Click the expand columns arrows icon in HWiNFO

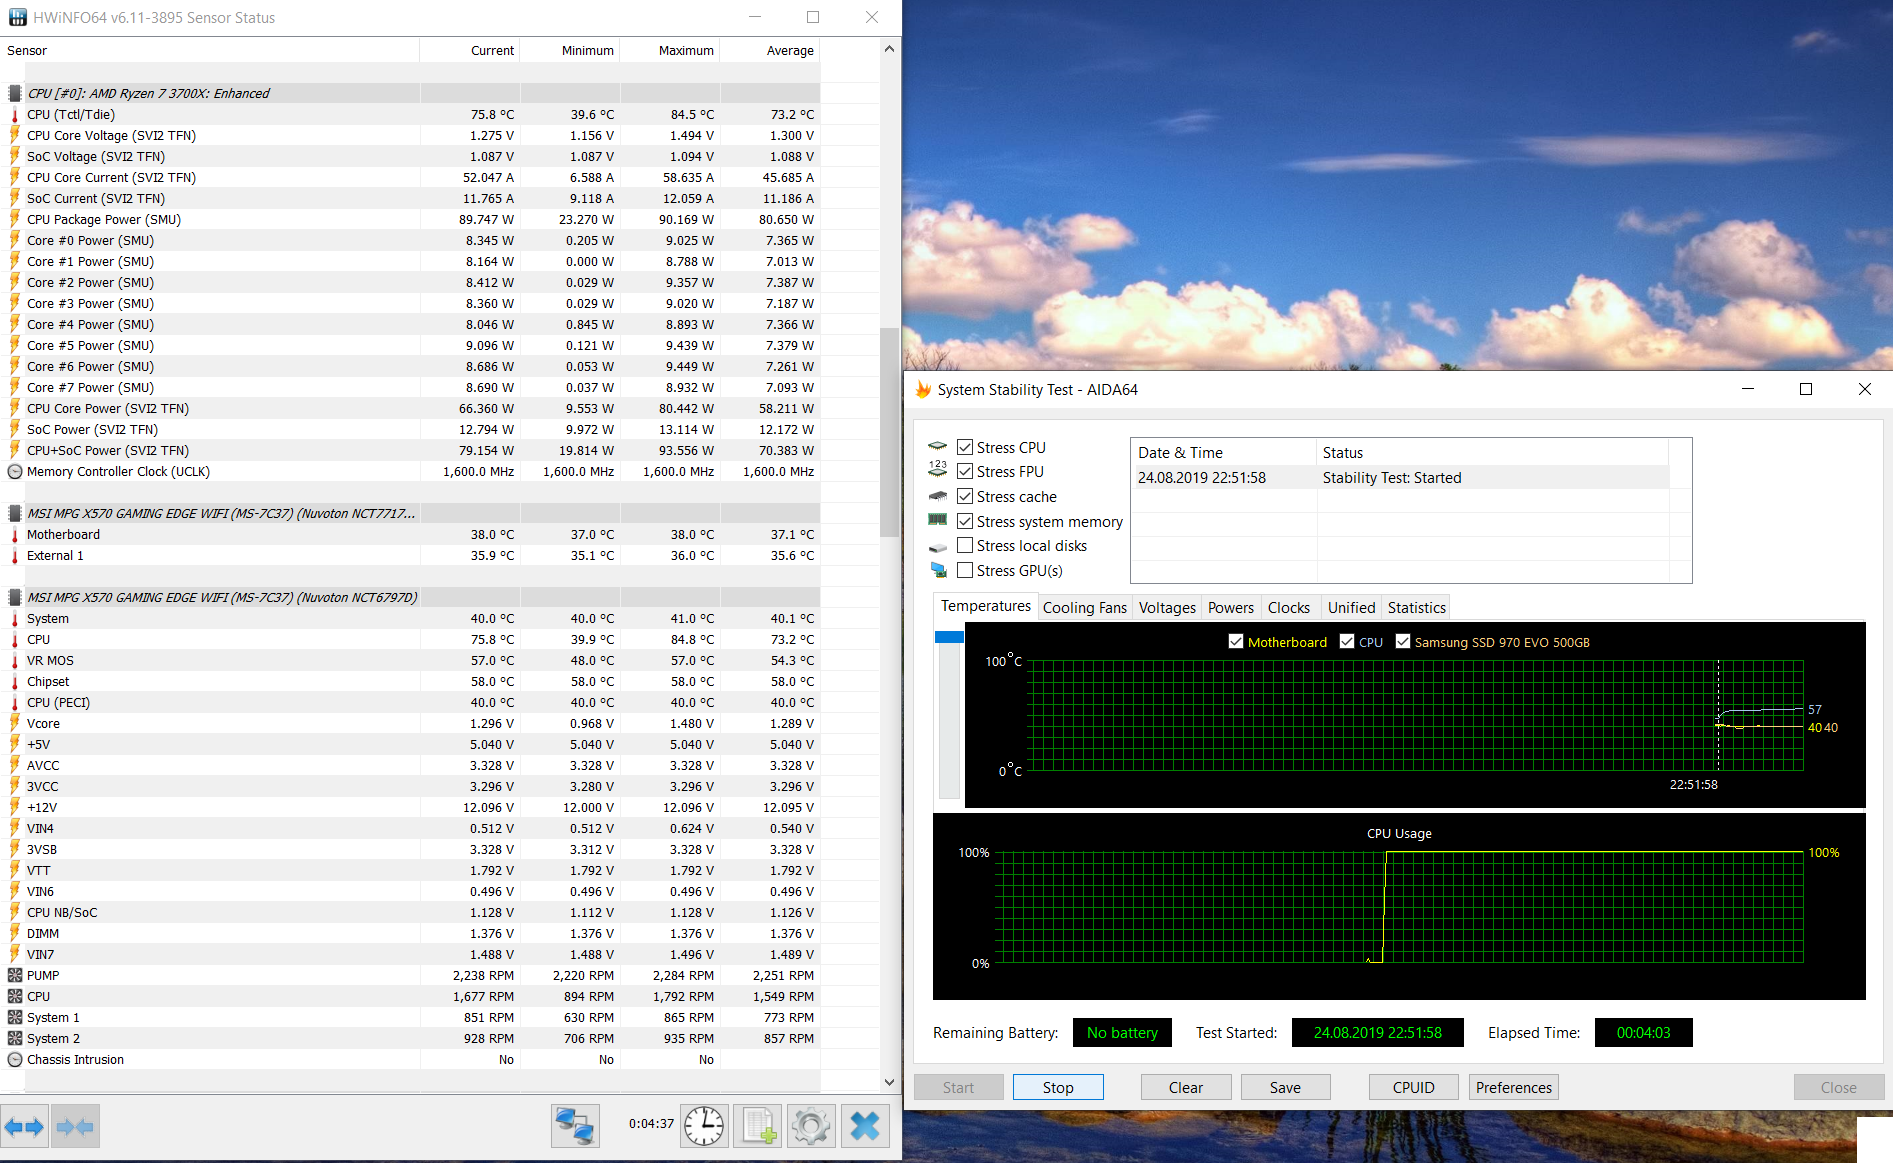point(24,1127)
